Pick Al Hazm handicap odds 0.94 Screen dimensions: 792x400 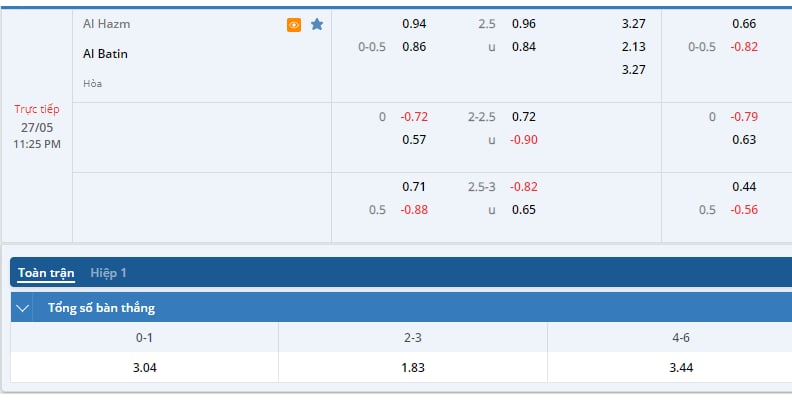(414, 24)
